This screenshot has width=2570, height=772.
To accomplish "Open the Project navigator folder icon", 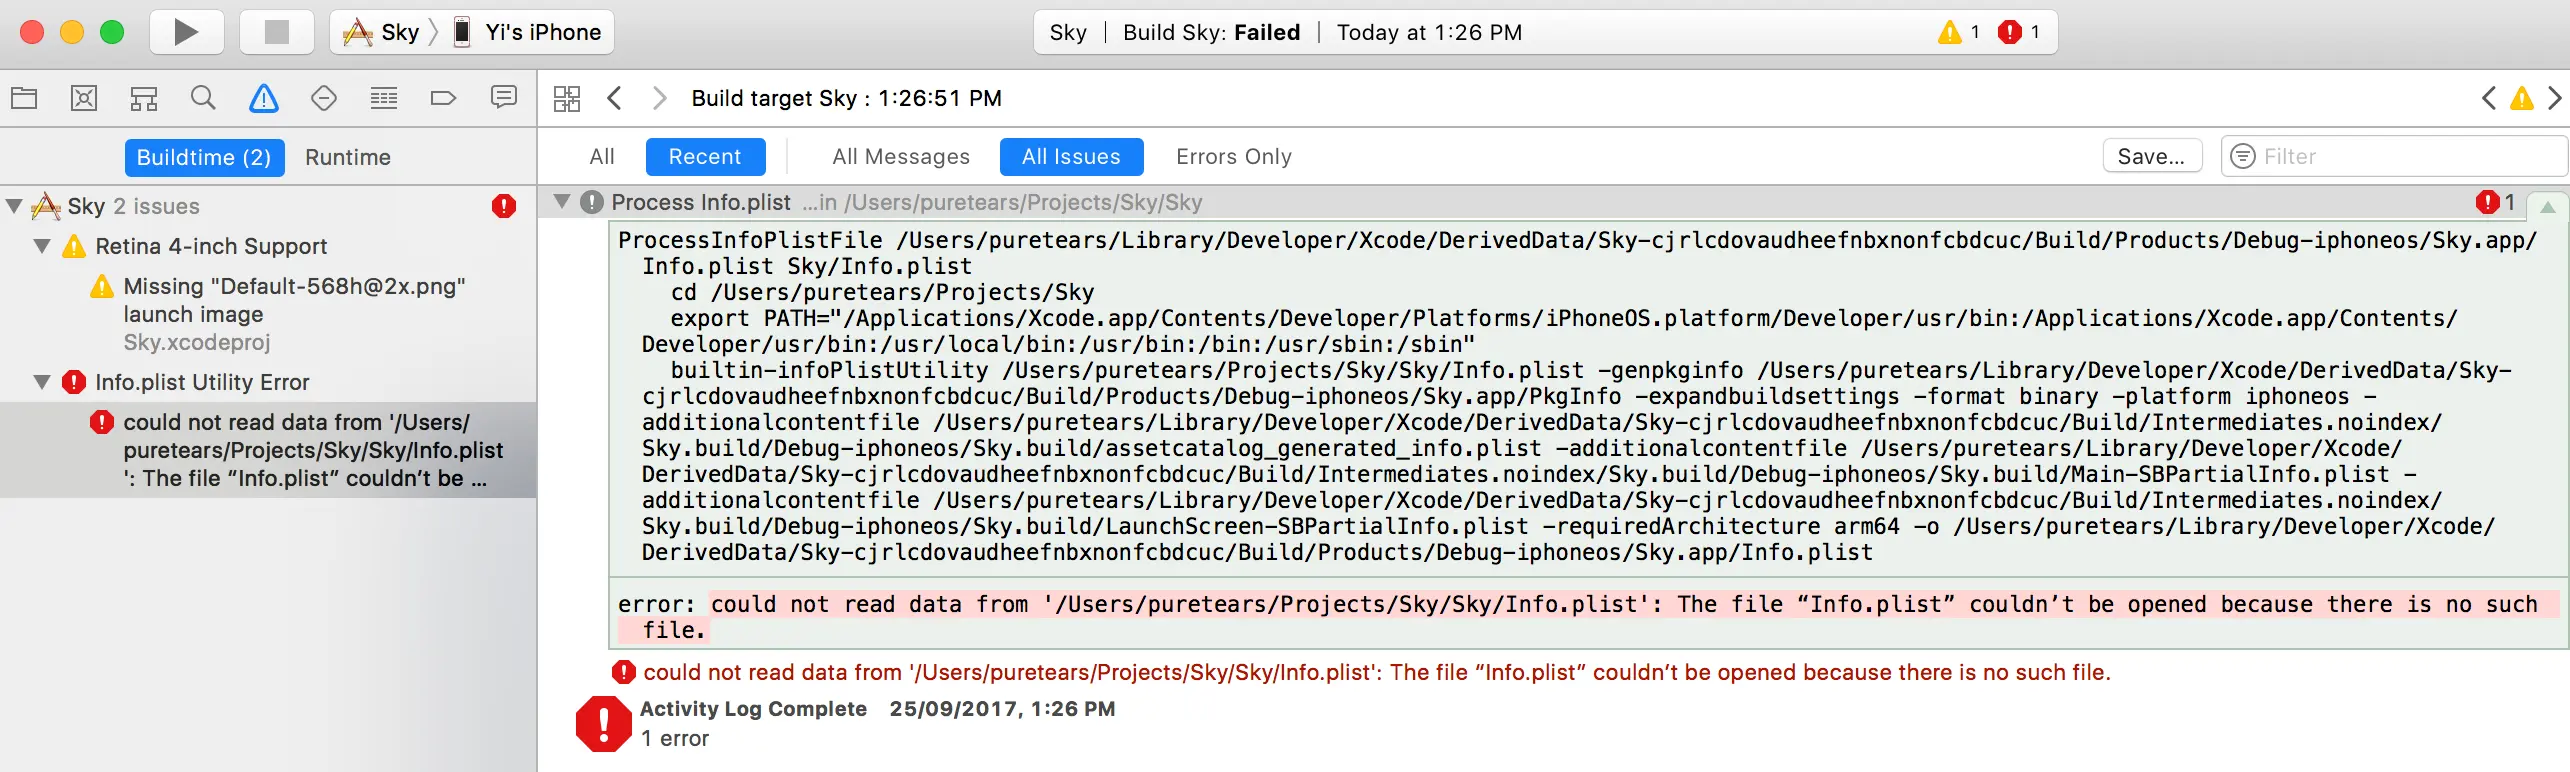I will point(24,98).
